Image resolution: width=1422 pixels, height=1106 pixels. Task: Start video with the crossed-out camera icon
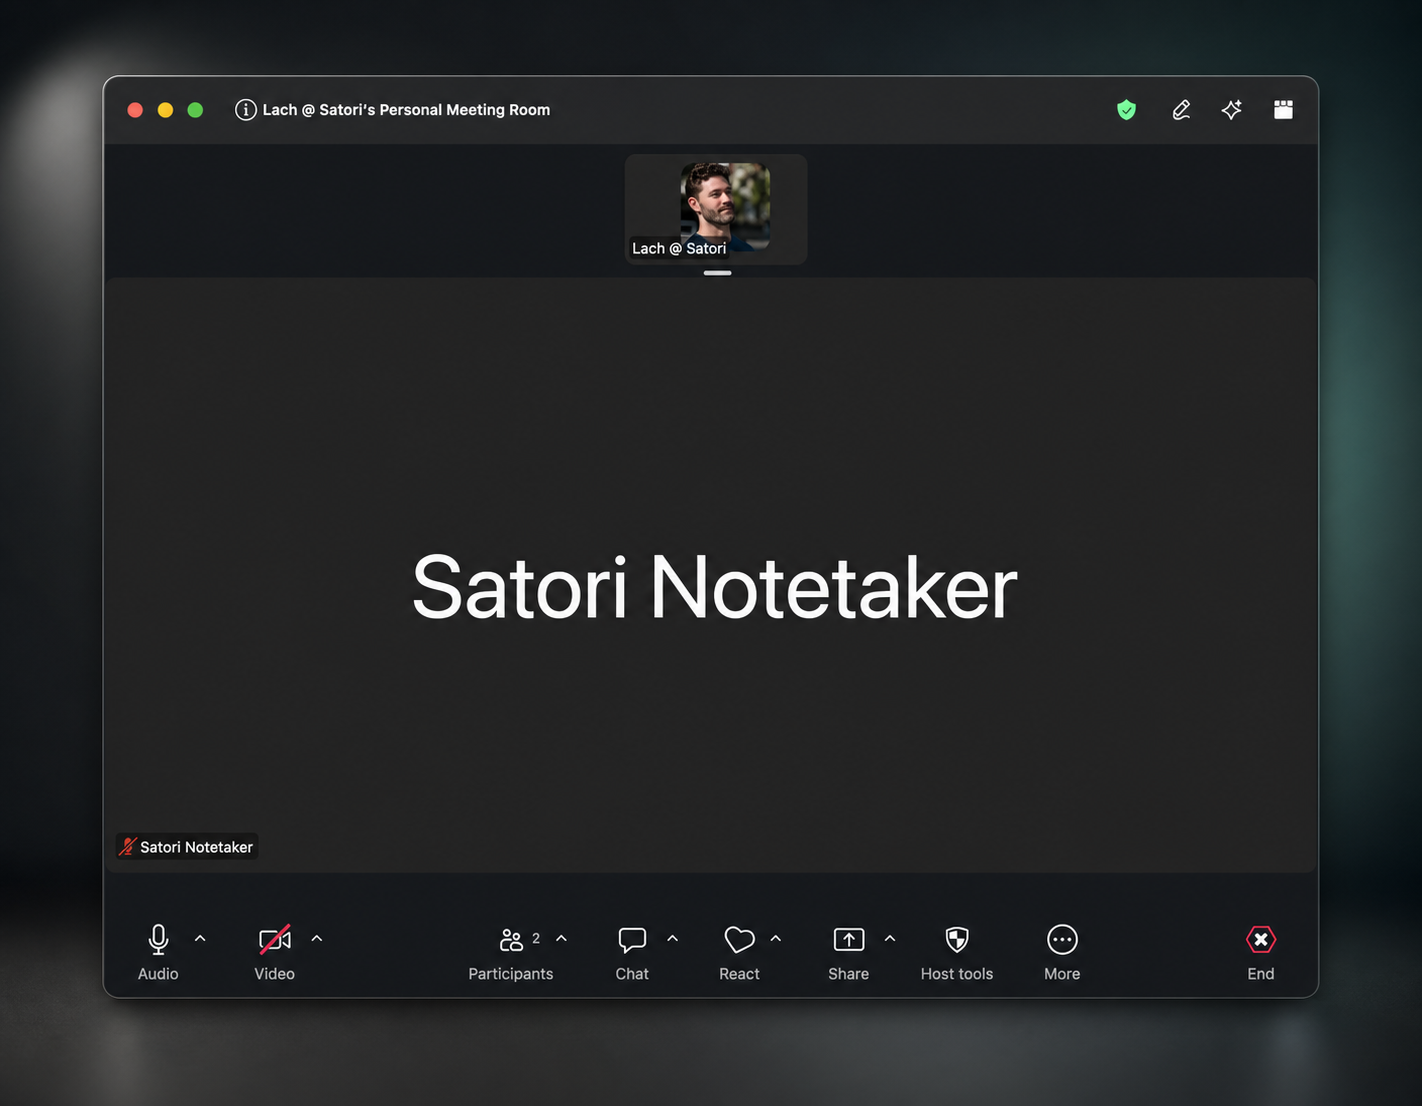pyautogui.click(x=275, y=939)
